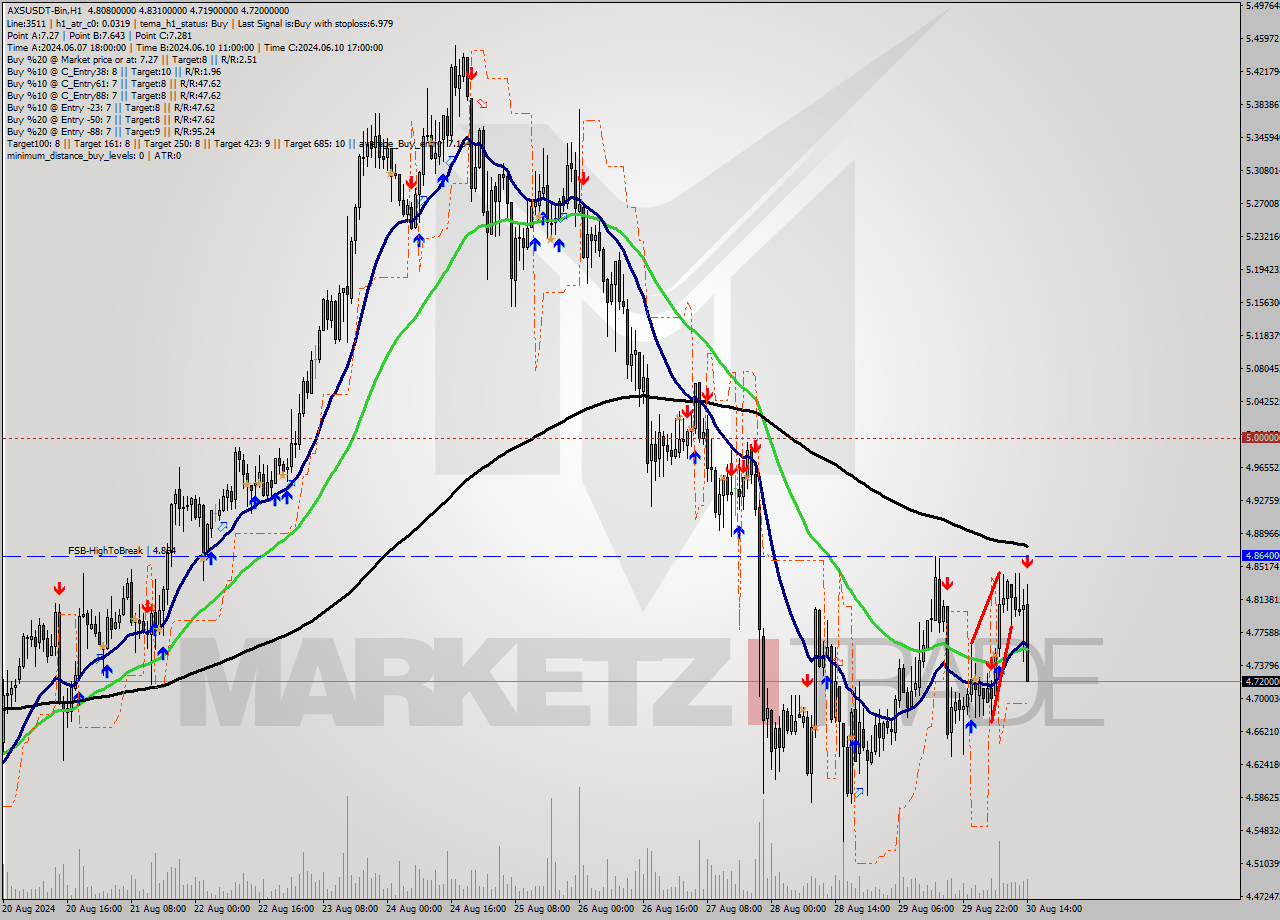The width and height of the screenshot is (1280, 920).
Task: Click the 4.5862 price axis label
Action: click(1262, 798)
